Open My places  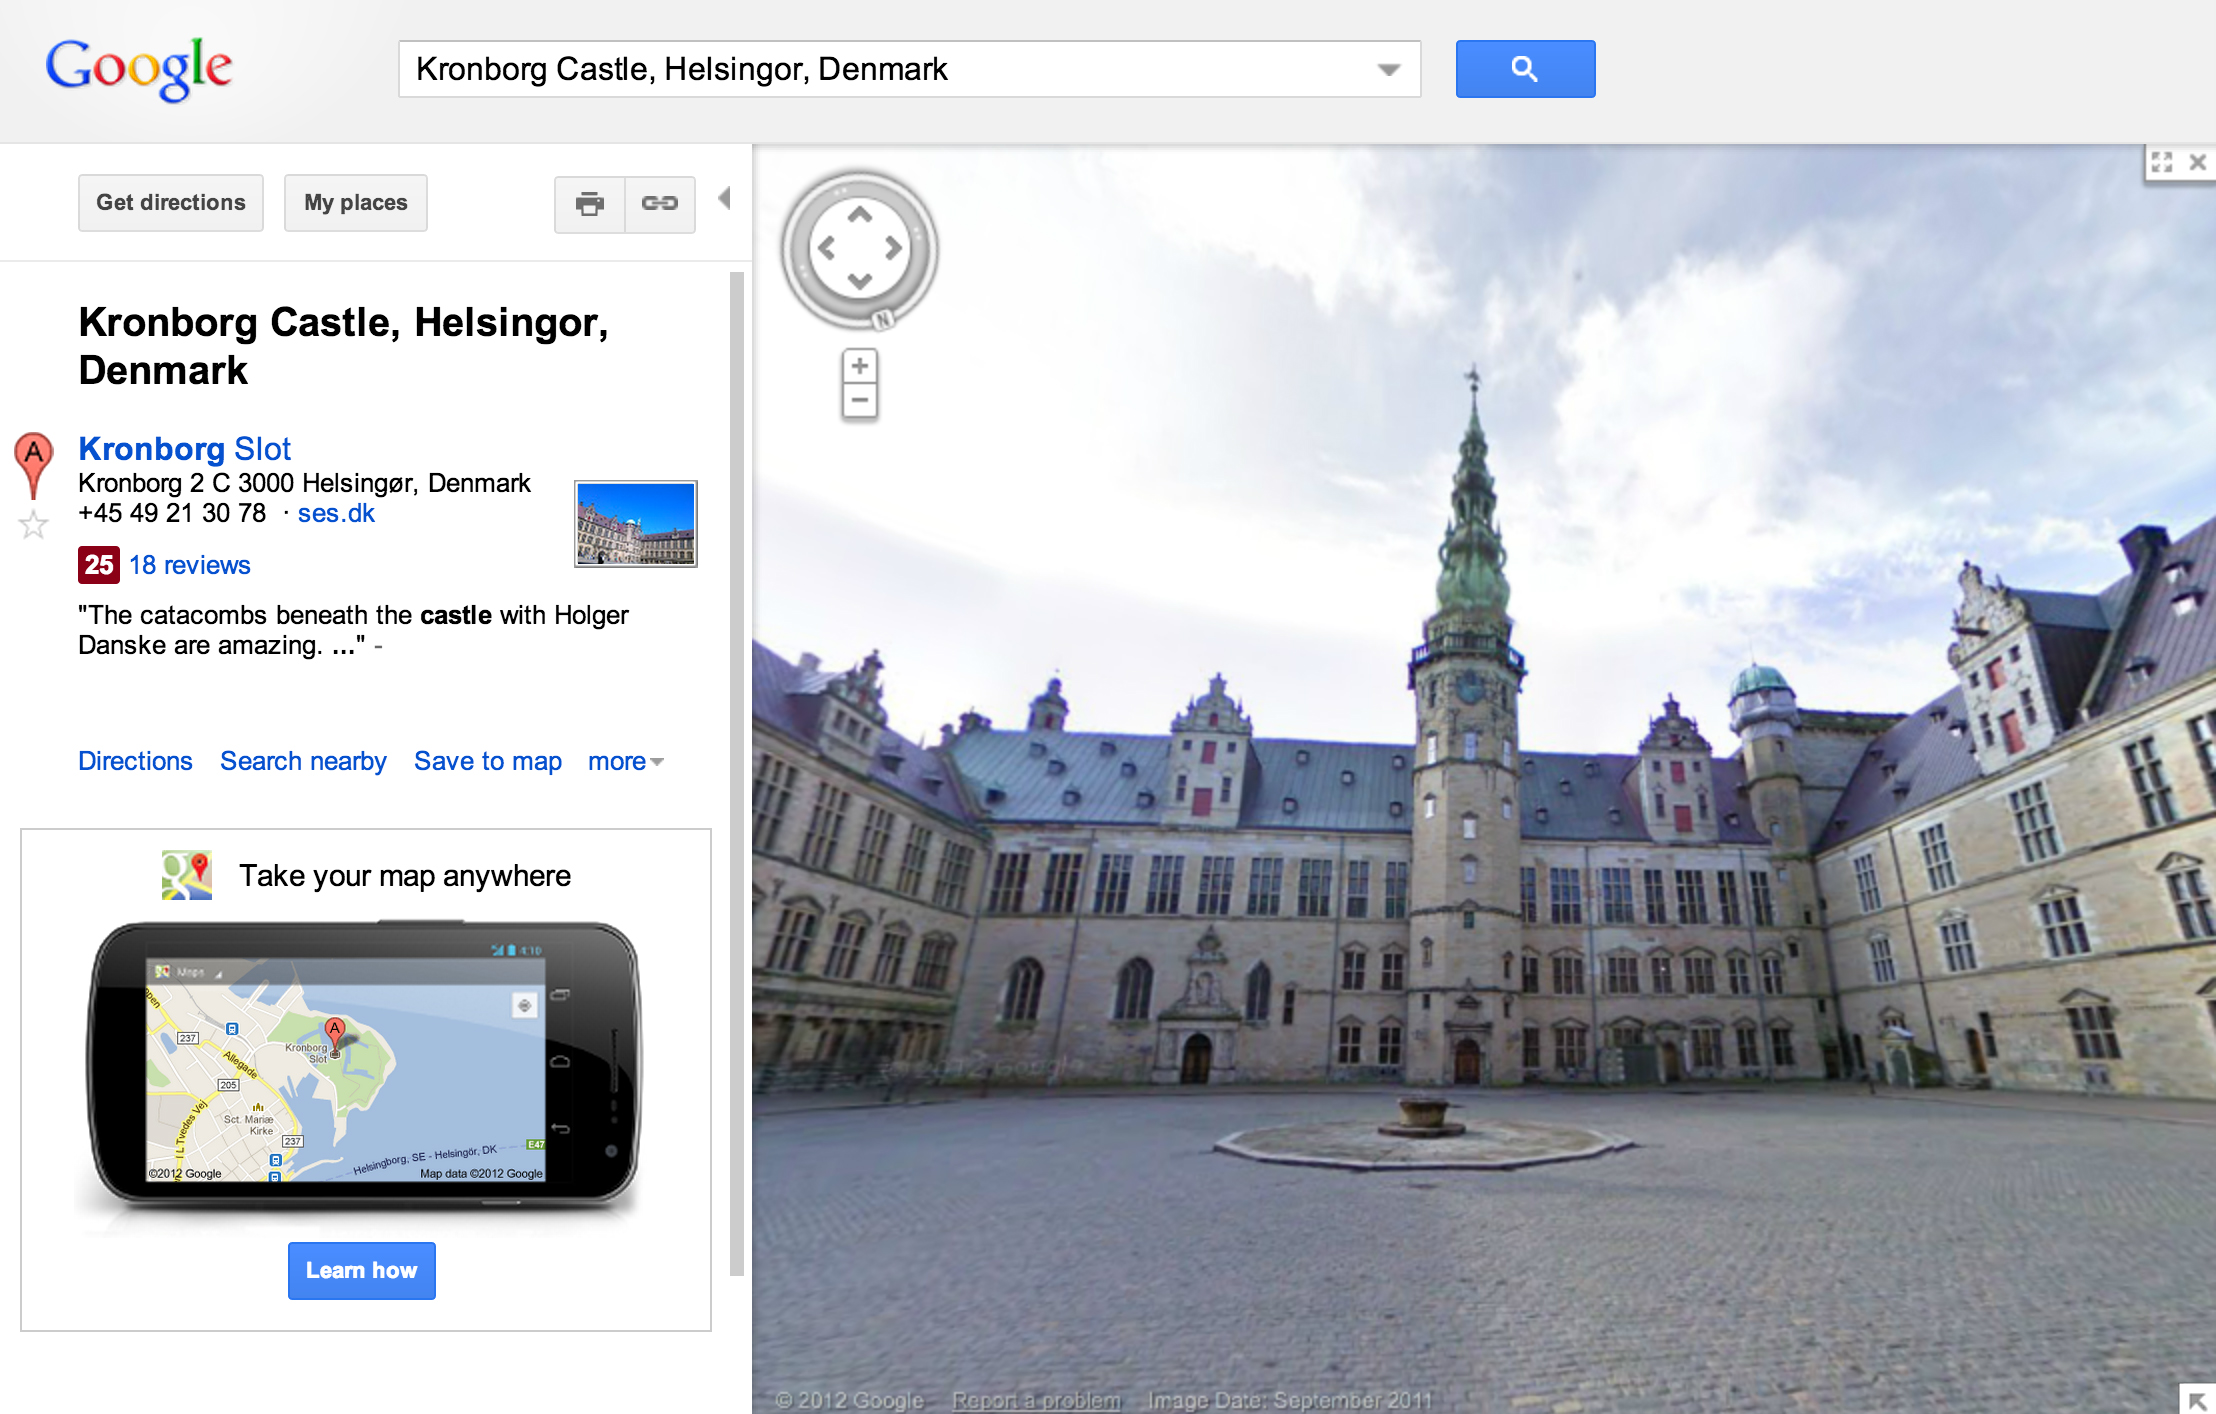pos(356,203)
